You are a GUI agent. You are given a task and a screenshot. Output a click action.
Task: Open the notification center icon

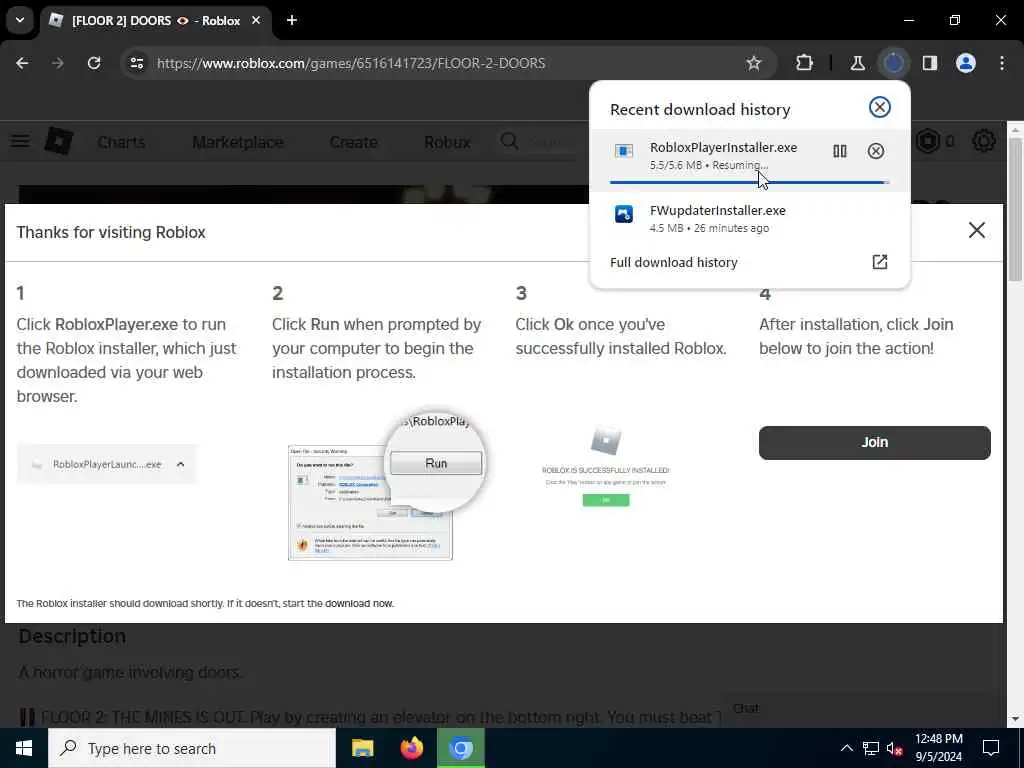991,748
